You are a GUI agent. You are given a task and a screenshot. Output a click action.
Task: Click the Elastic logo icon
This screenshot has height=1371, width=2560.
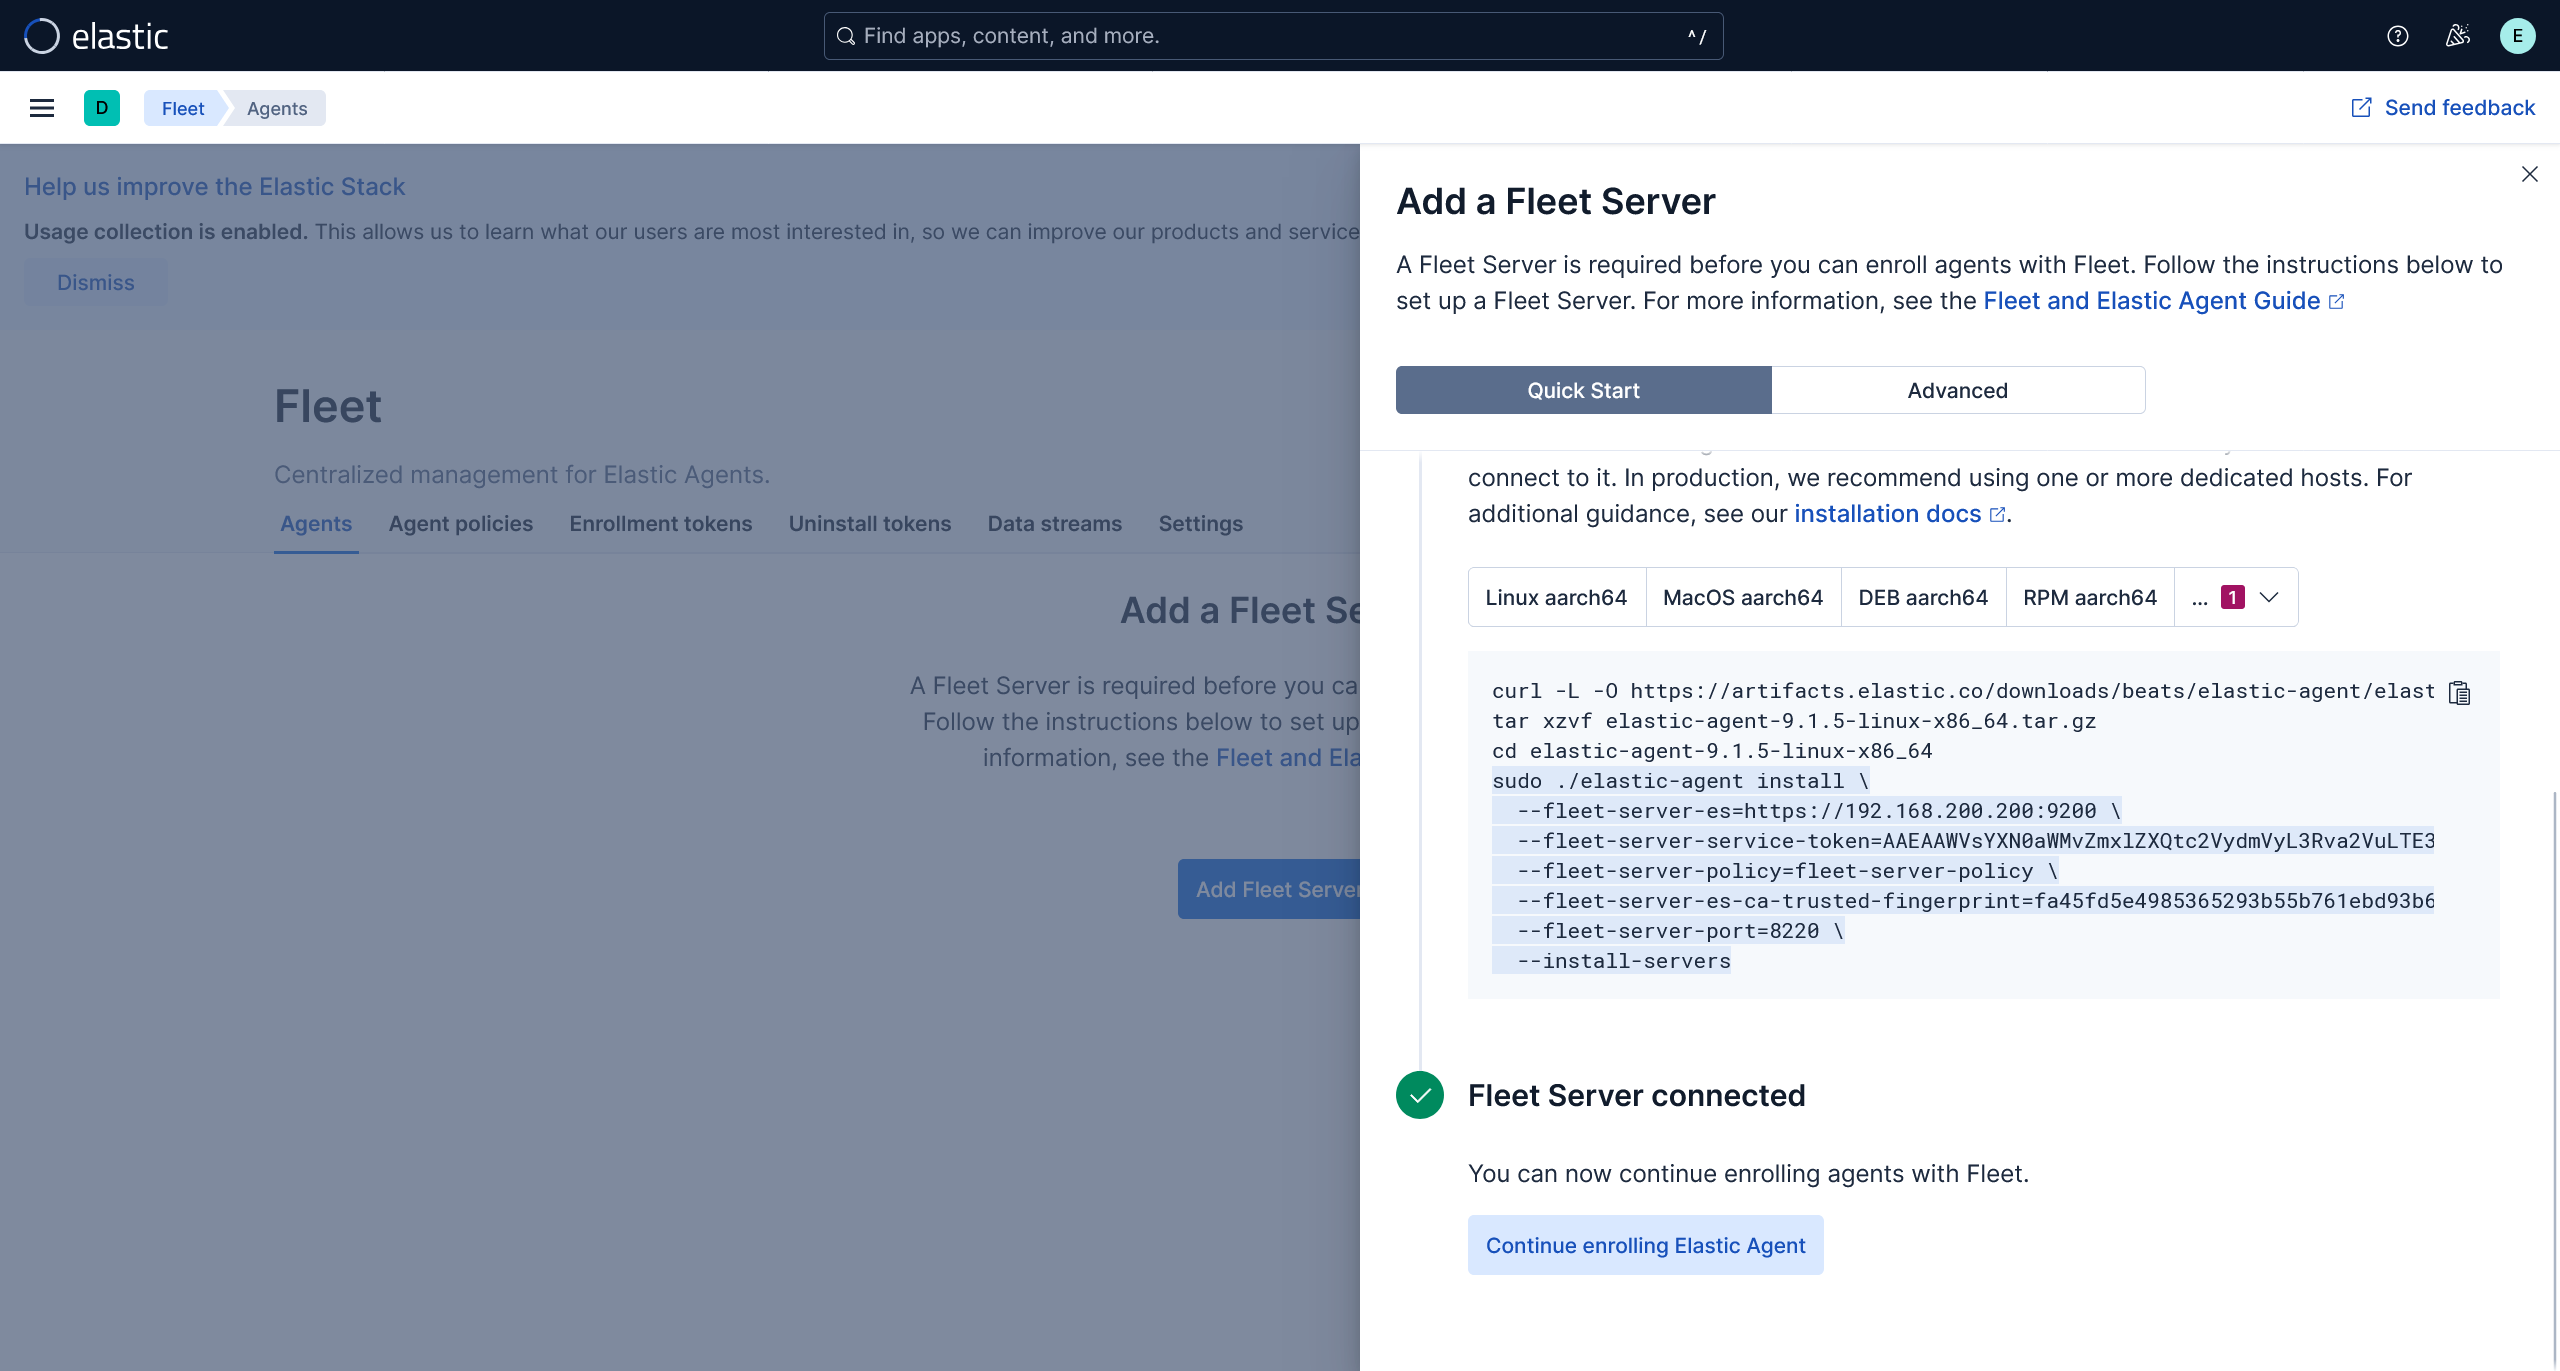coord(42,36)
